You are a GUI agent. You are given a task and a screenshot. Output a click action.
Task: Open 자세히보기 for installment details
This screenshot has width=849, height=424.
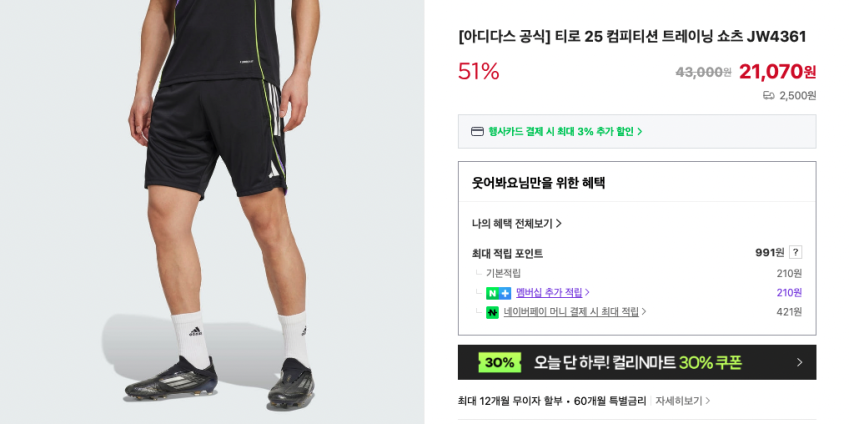tap(682, 401)
